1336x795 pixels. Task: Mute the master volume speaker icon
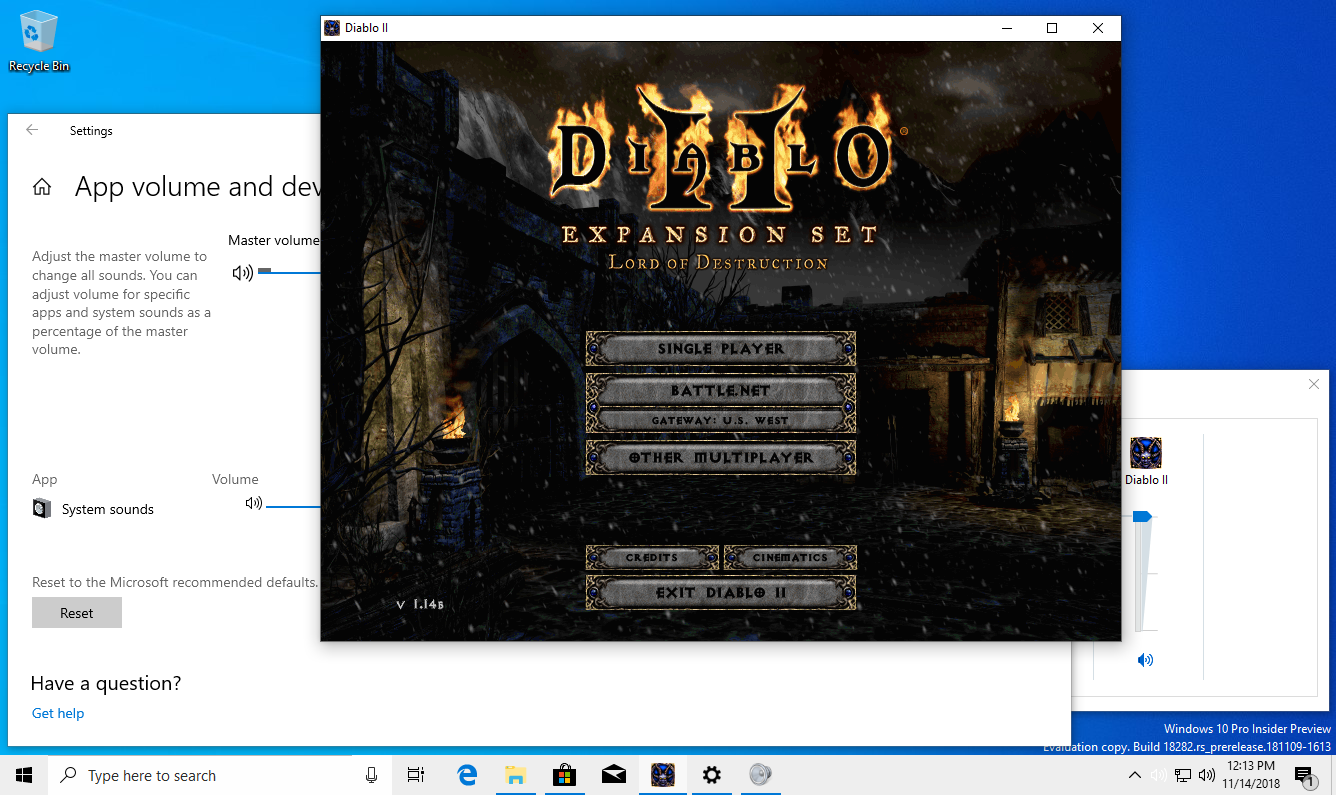coord(242,272)
